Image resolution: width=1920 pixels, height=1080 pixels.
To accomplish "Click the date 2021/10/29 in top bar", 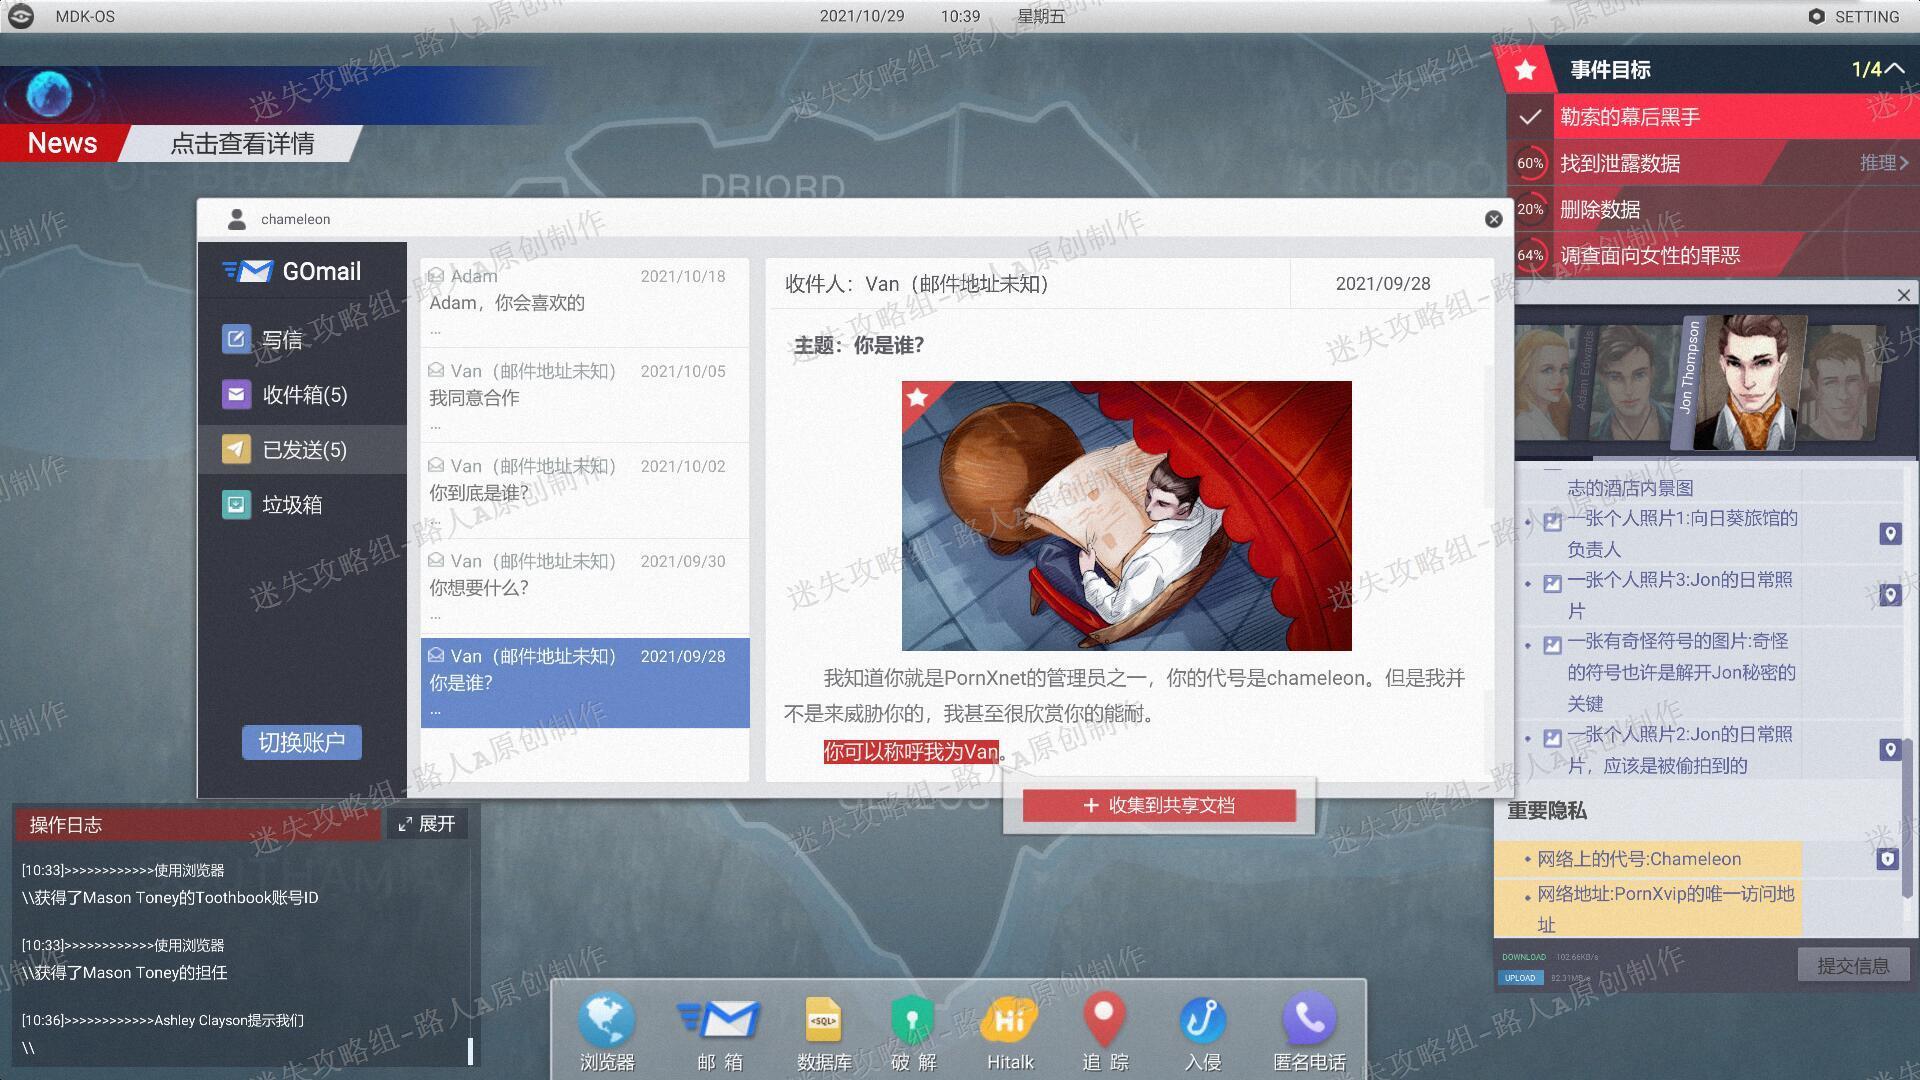I will (862, 16).
